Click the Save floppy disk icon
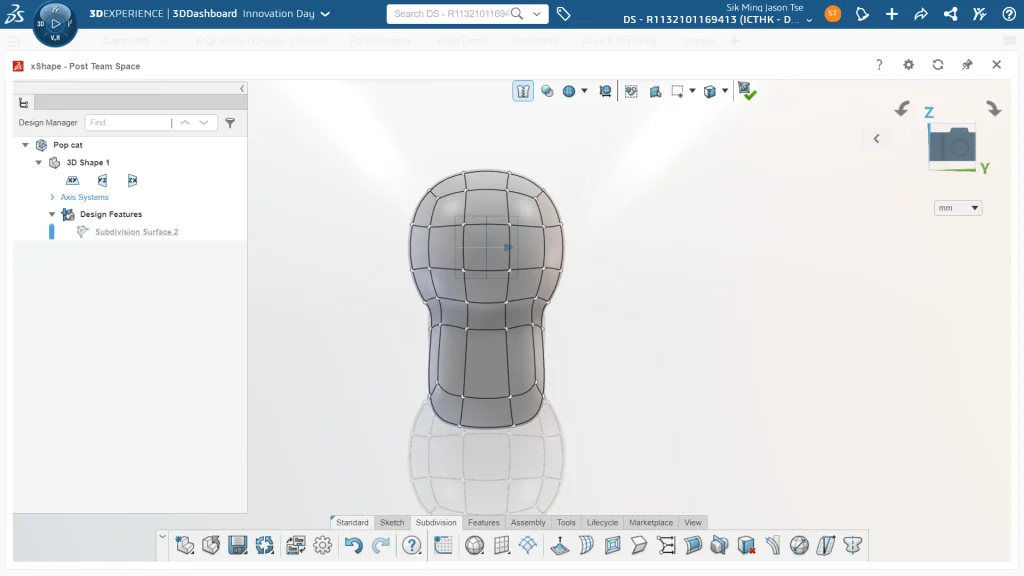The image size is (1024, 576). 238,545
